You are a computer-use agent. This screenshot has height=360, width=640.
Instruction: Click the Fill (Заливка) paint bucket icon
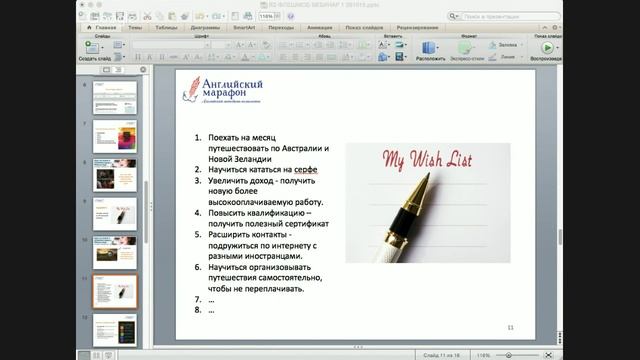coord(492,45)
